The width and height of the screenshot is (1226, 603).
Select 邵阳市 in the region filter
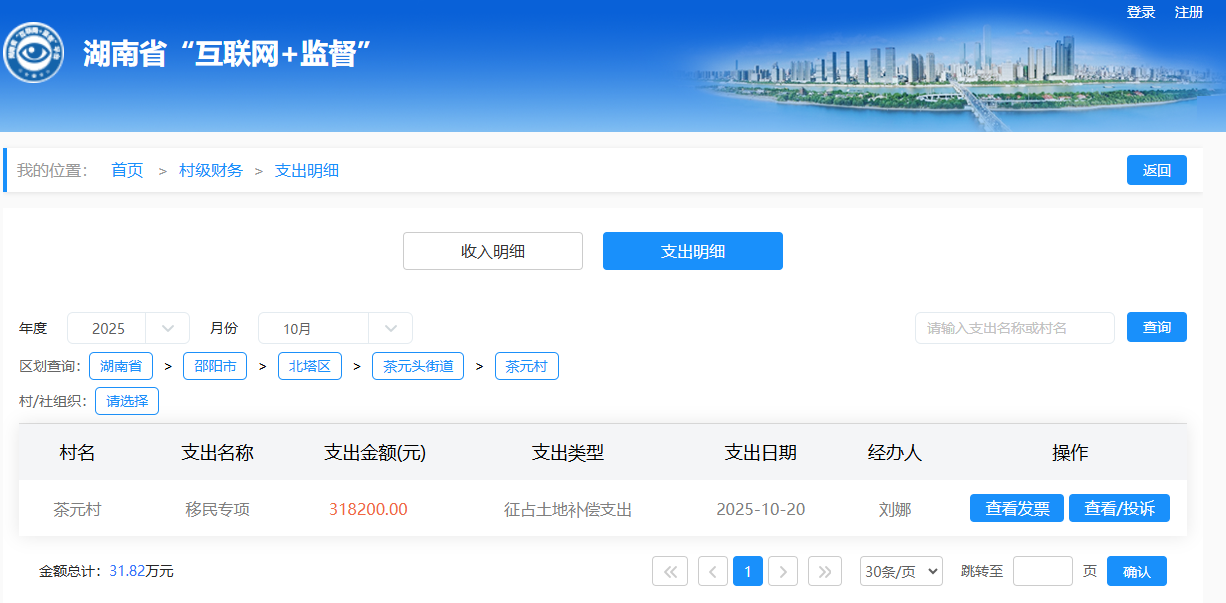pyautogui.click(x=215, y=366)
